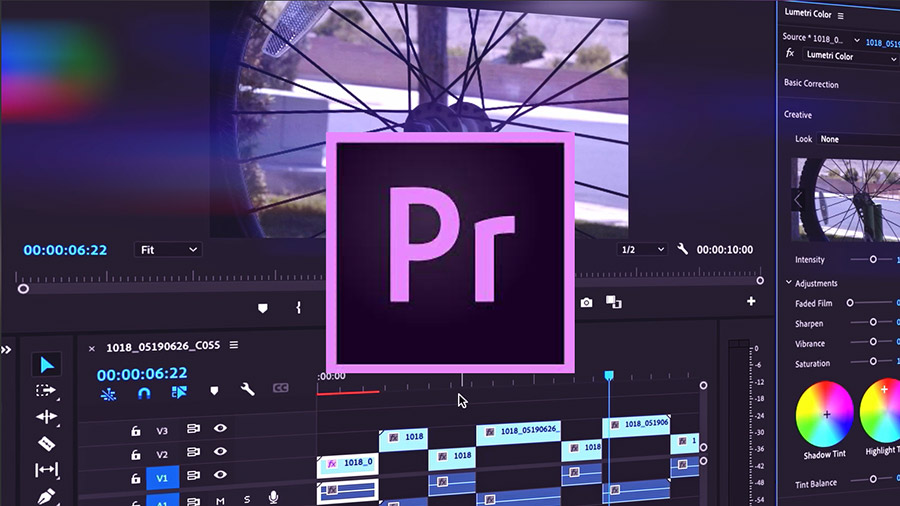Toggle sync lock on V1 track
900x506 pixels.
(193, 476)
